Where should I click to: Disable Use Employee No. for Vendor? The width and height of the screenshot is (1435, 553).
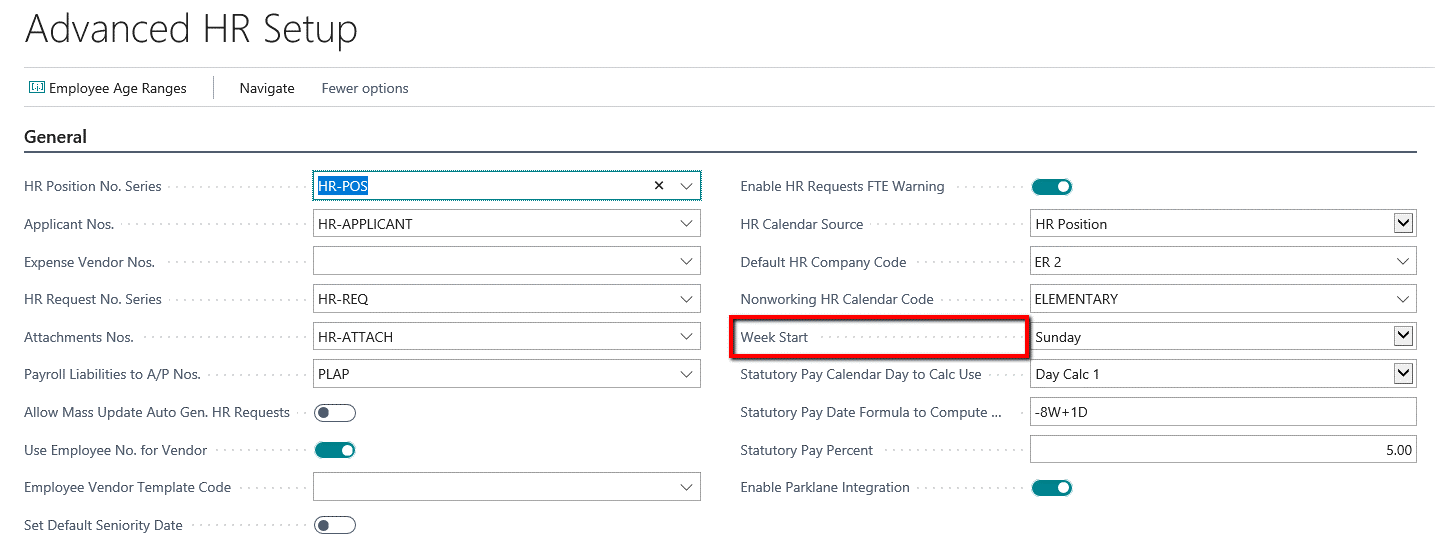tap(335, 450)
